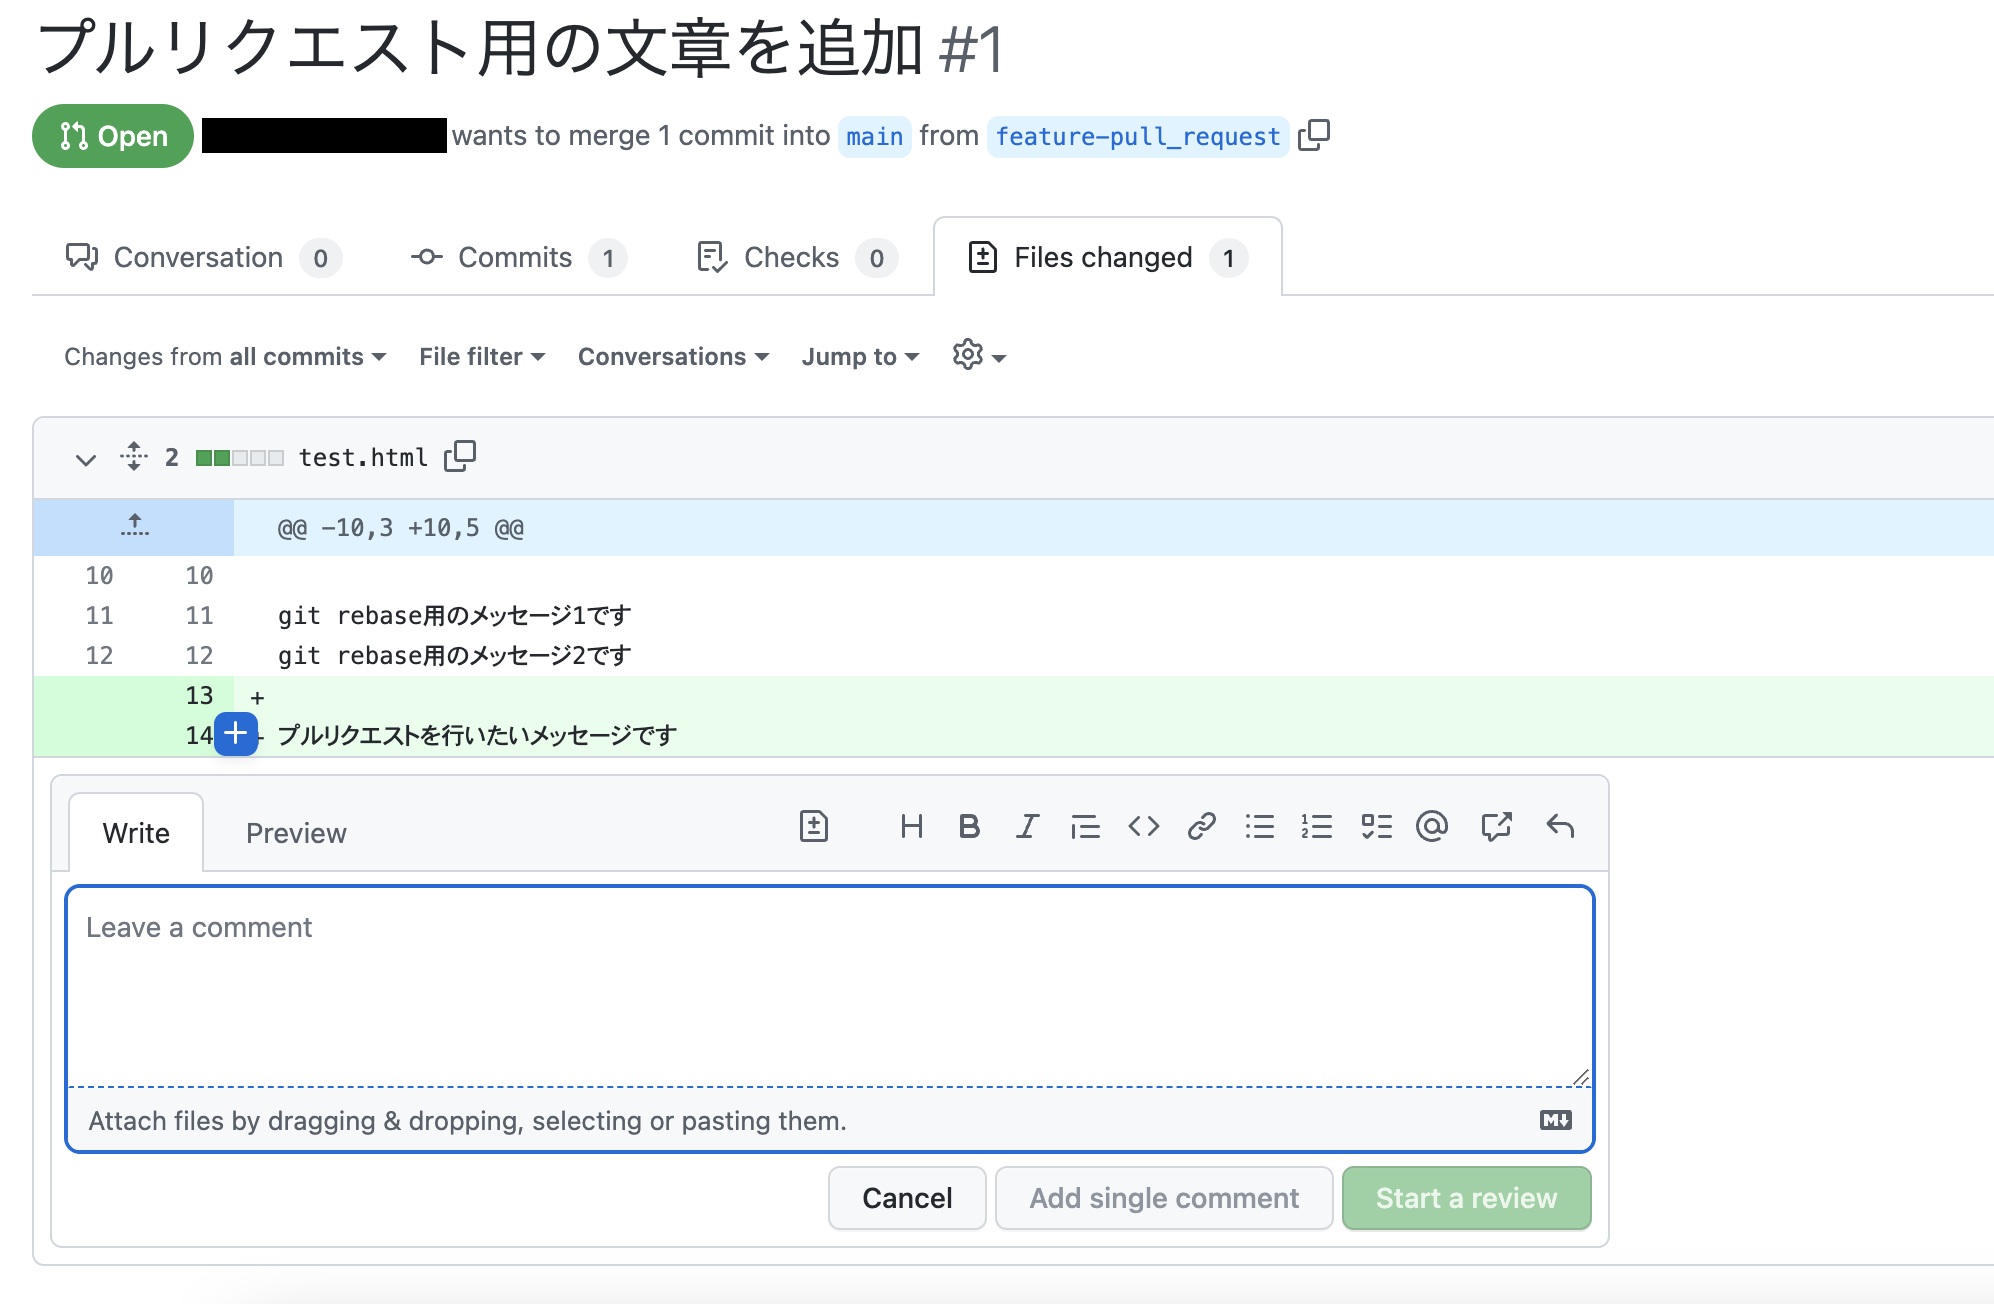Add heading text formatting

(x=911, y=826)
